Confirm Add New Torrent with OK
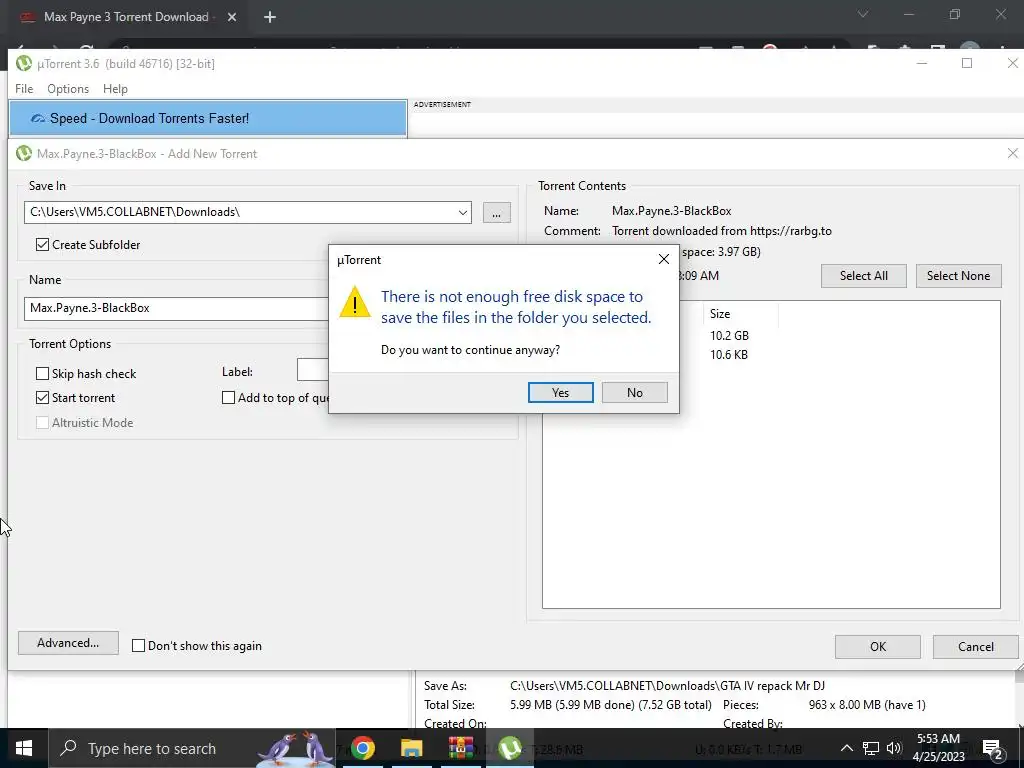This screenshot has width=1024, height=768. [878, 647]
